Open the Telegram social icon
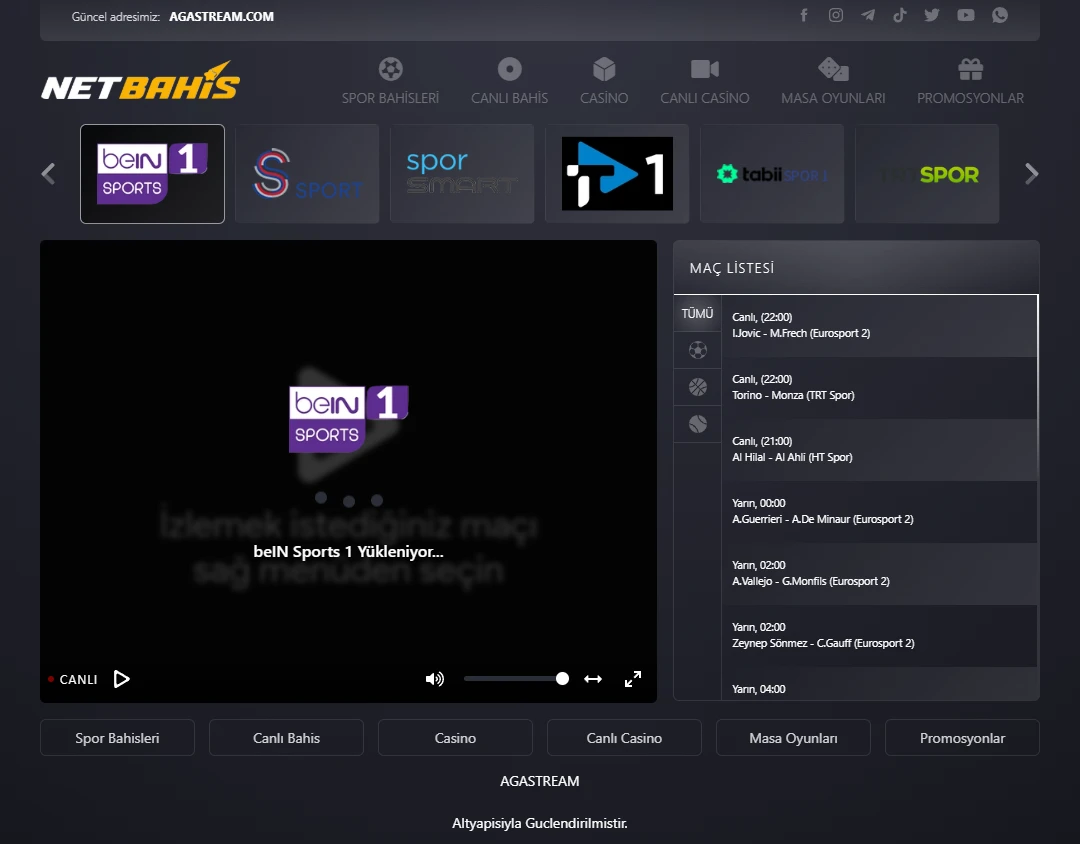This screenshot has width=1080, height=844. tap(868, 15)
